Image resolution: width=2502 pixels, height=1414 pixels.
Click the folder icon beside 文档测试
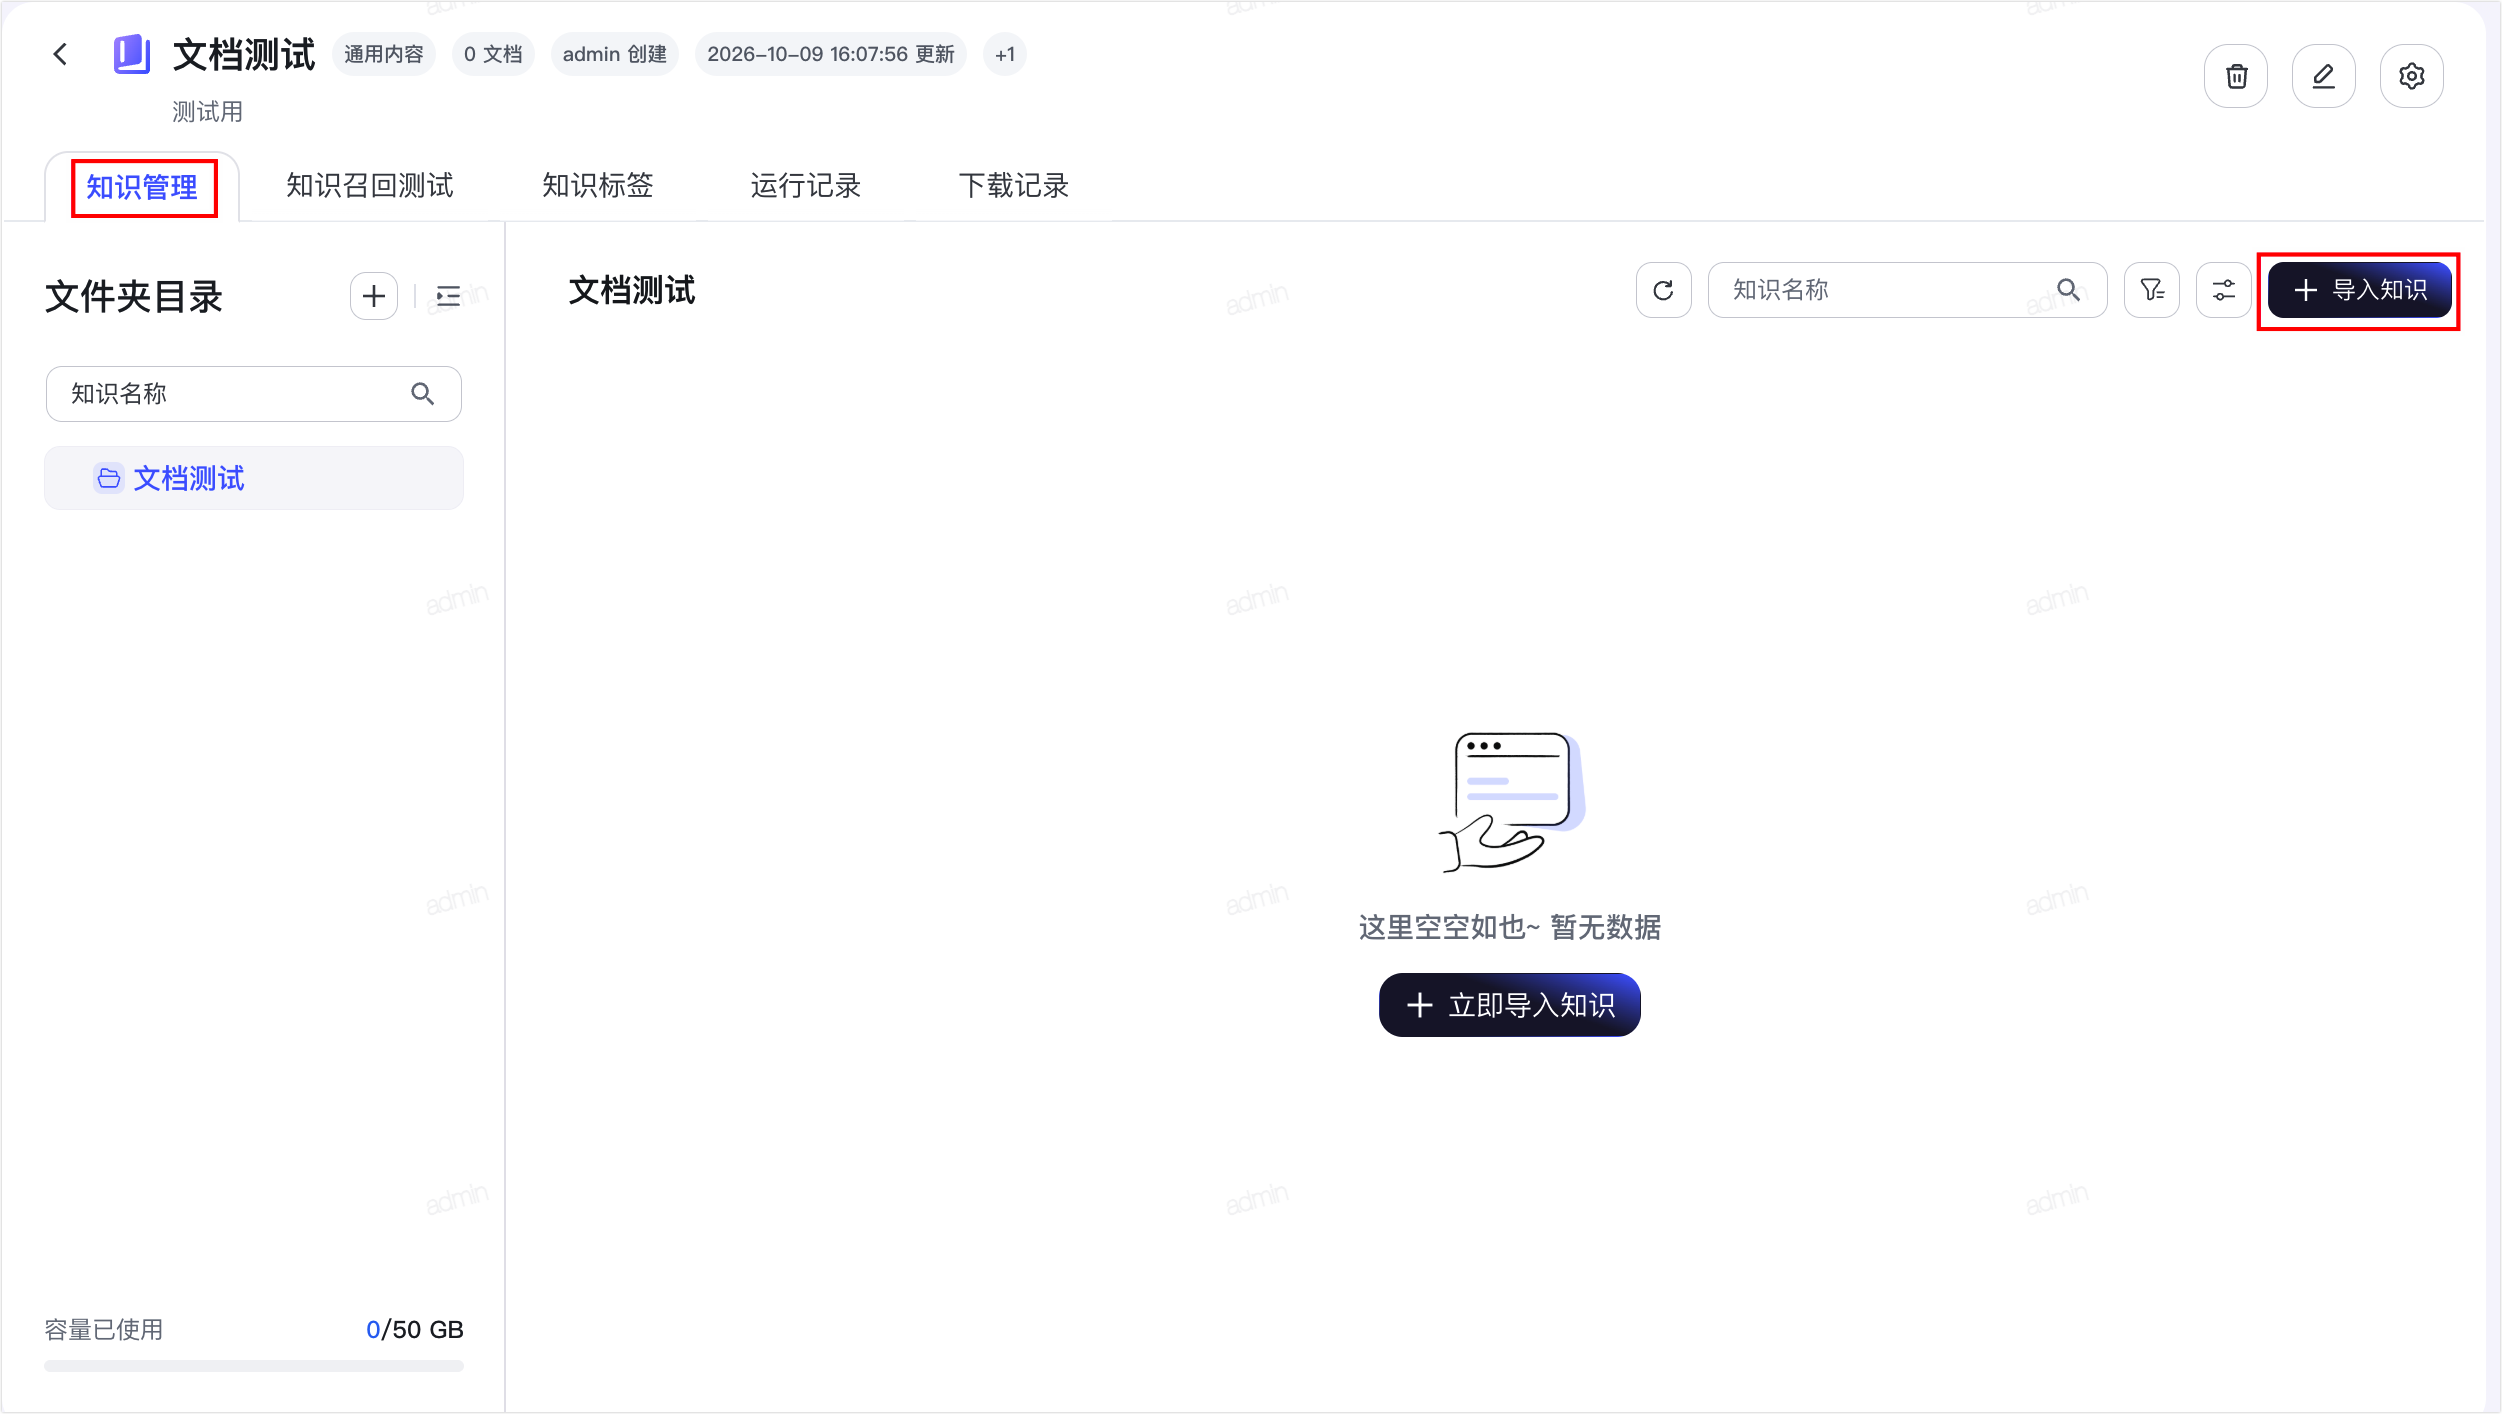pyautogui.click(x=109, y=478)
